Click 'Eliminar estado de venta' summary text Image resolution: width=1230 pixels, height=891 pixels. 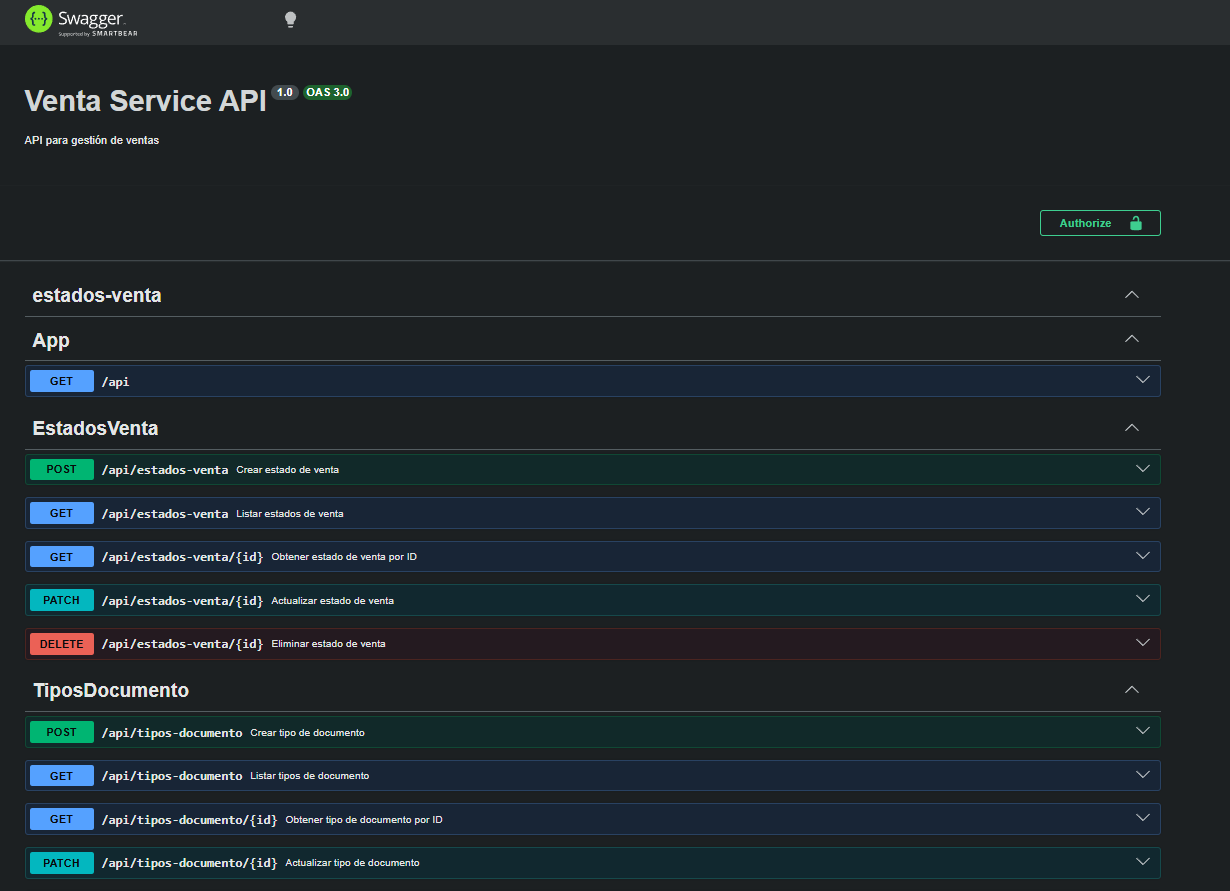(x=328, y=644)
